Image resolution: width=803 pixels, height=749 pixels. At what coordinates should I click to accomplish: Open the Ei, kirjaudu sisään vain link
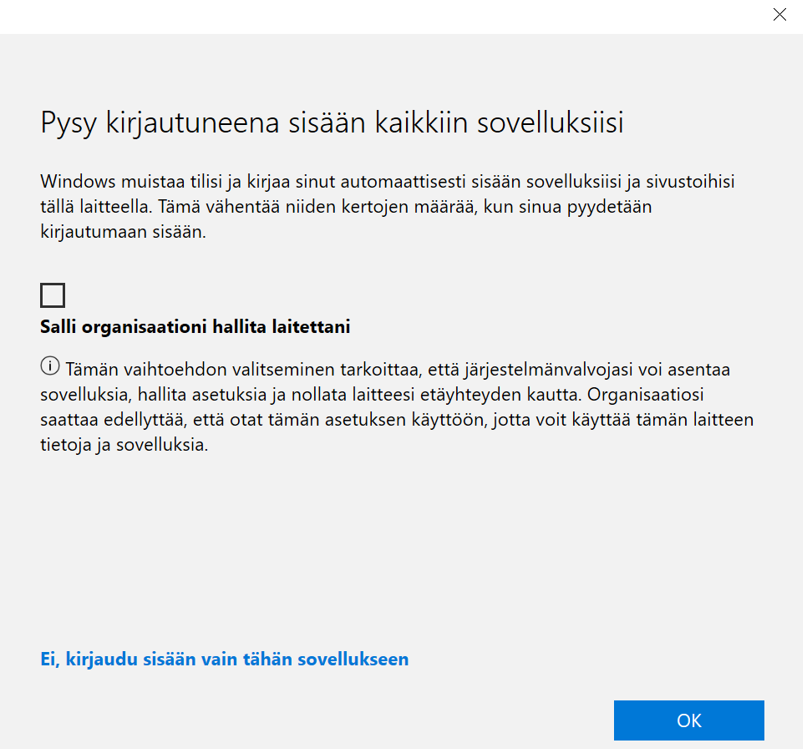tap(224, 659)
